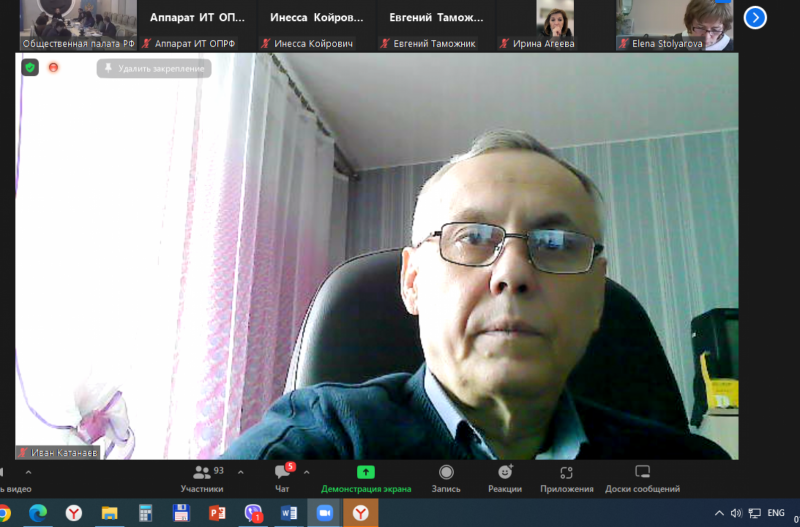Select Ирина Агеева video thumbnail
800x527 pixels.
tap(555, 20)
